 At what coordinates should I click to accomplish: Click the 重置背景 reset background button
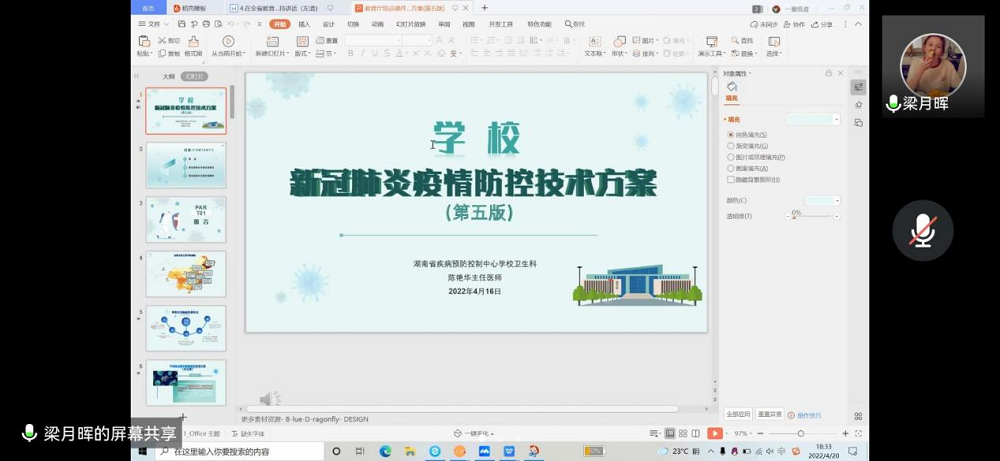click(x=769, y=414)
